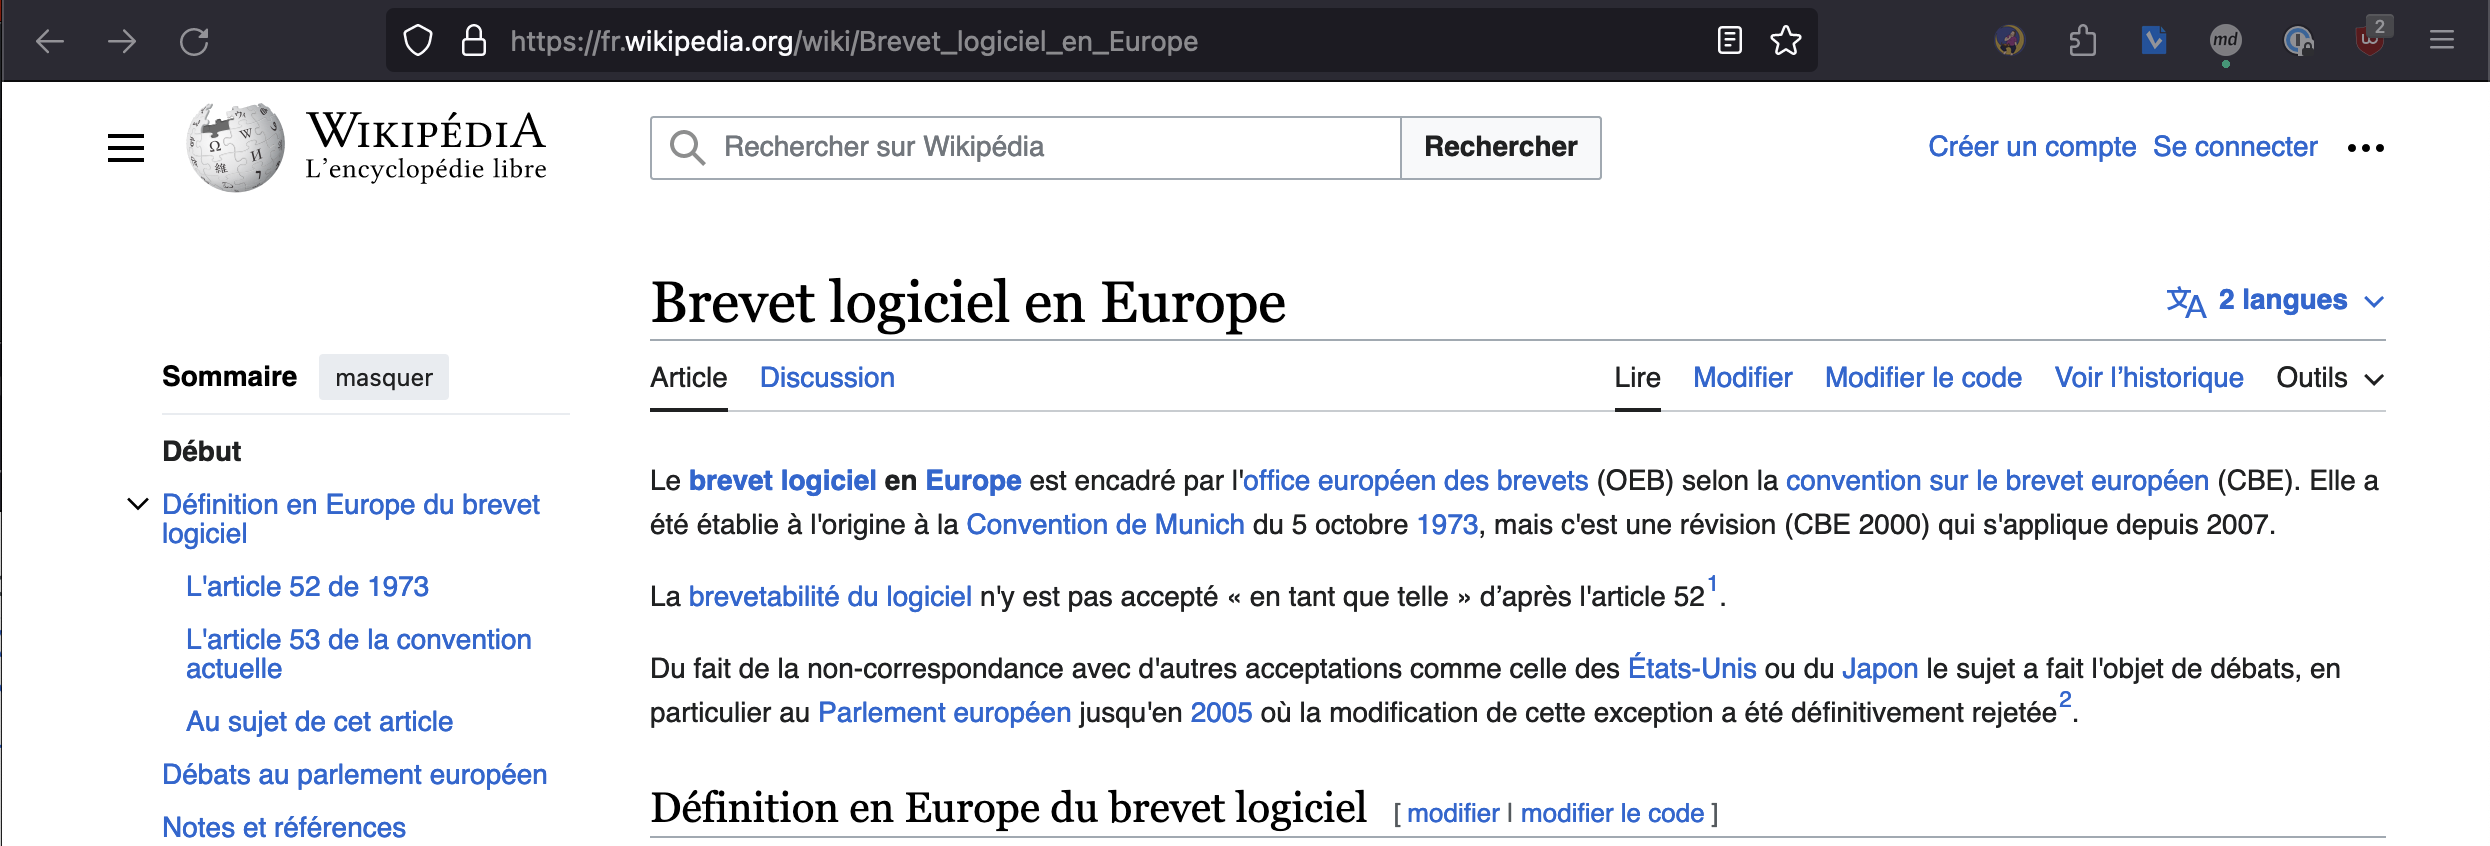Click modifier beside the Définition heading
Viewport: 2490px width, 846px height.
point(1453,813)
